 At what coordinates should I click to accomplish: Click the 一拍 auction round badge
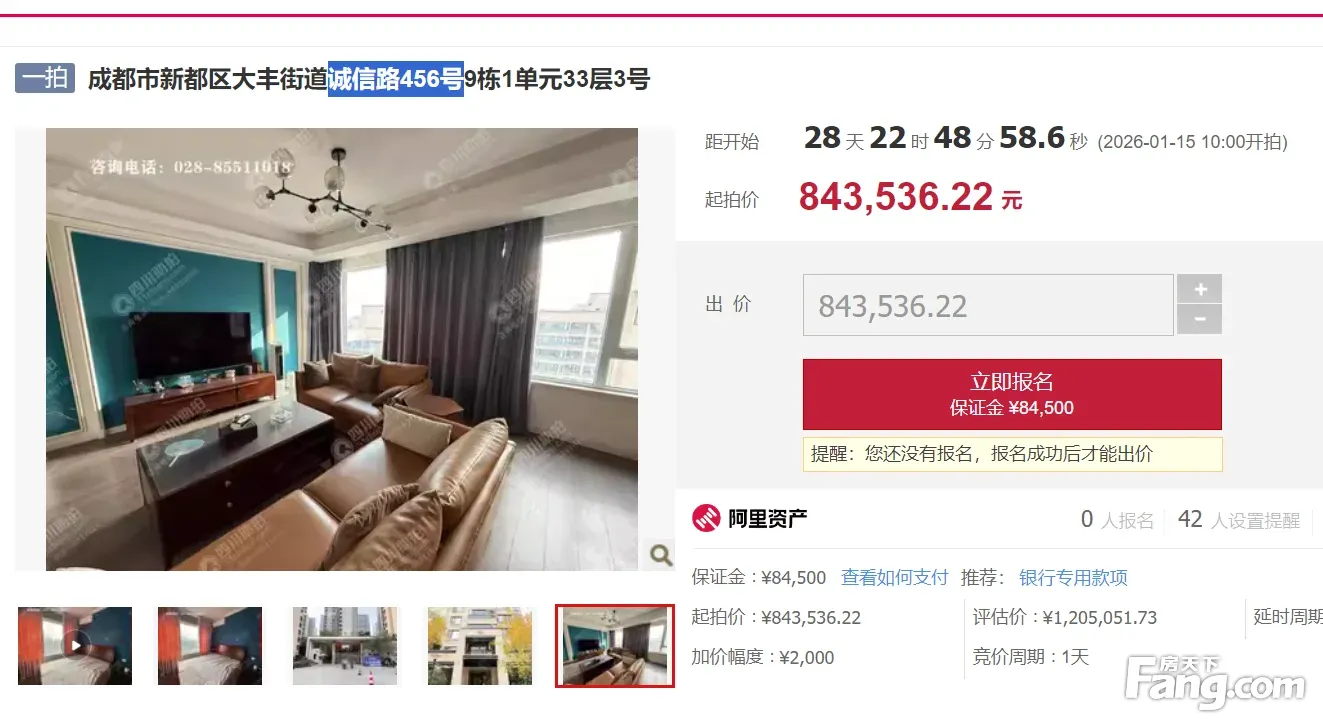pos(45,78)
